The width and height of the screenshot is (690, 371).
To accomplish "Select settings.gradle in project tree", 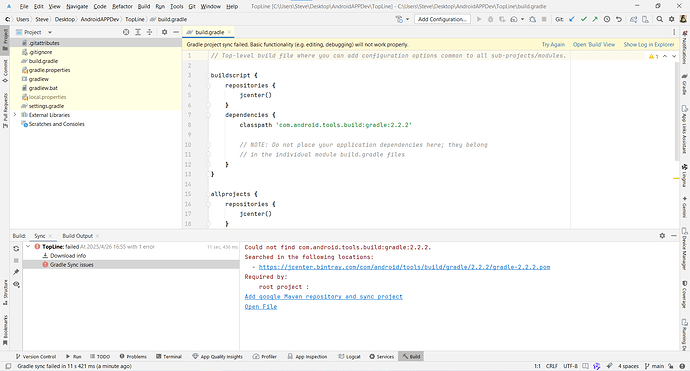I will coord(46,106).
